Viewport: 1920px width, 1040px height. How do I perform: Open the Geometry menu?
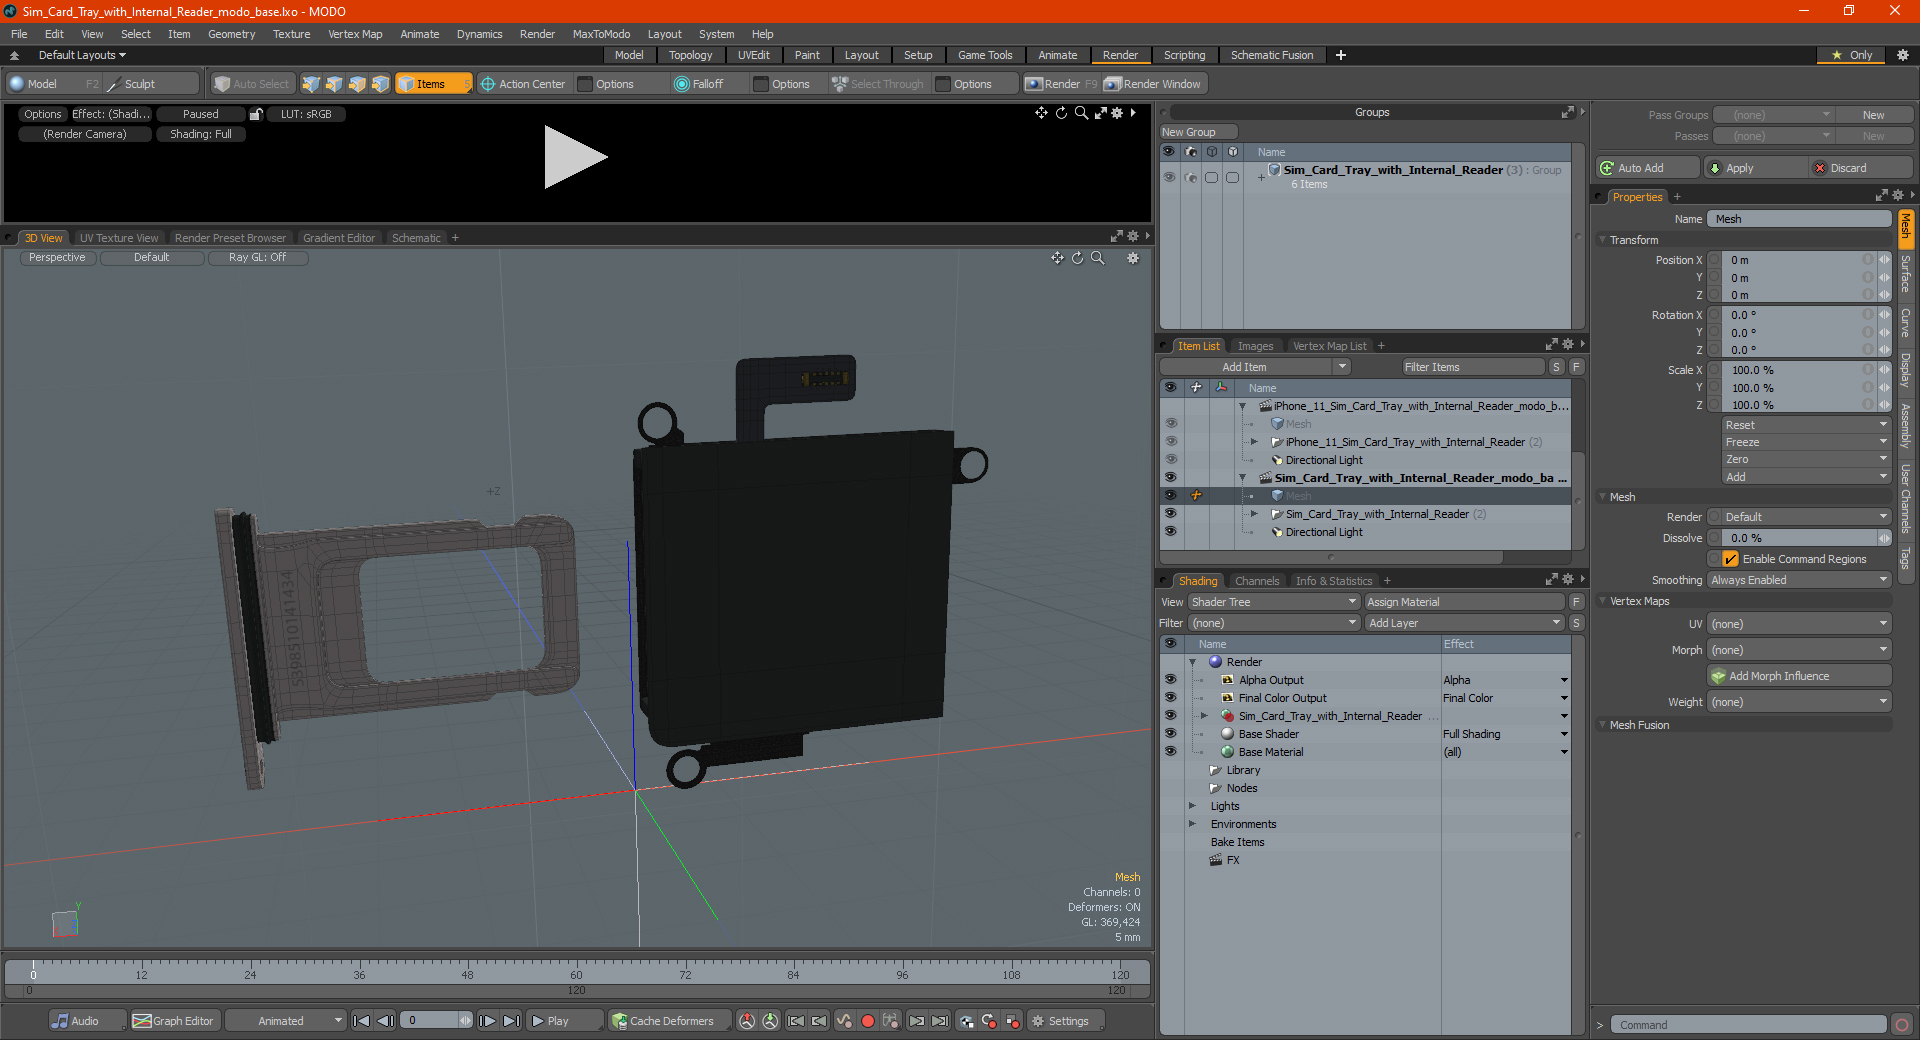(x=231, y=34)
